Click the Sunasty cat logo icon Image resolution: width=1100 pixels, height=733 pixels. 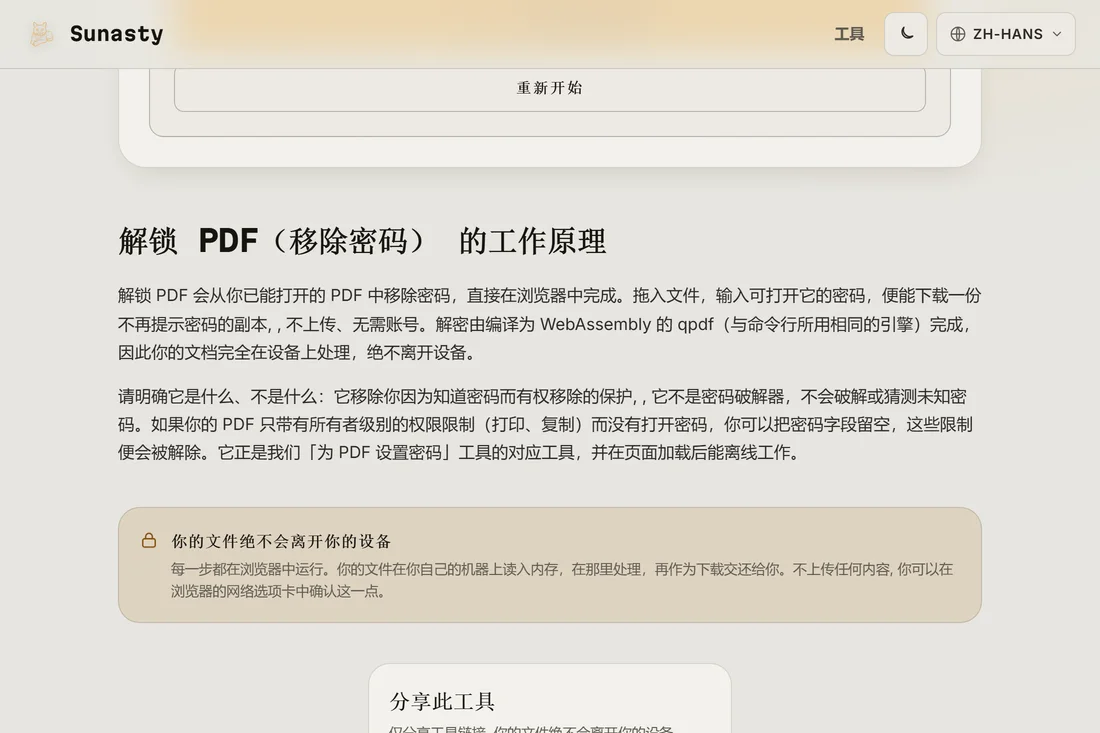(41, 34)
